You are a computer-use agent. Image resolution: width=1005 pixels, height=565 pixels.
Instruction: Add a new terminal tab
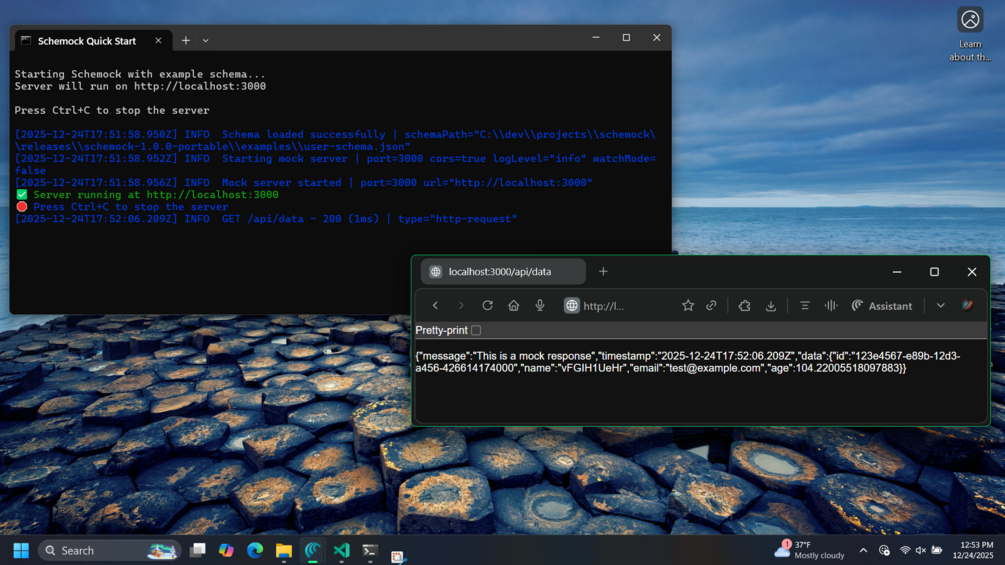[185, 40]
